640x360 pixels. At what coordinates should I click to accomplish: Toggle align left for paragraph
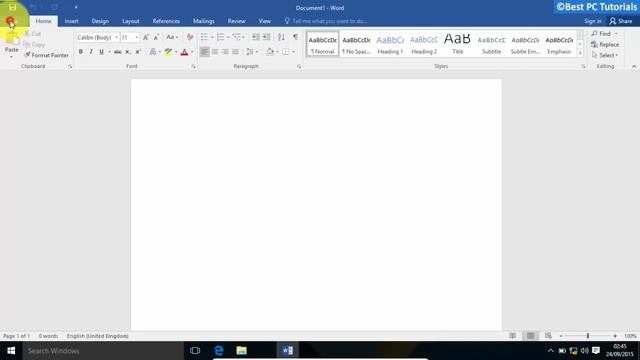point(204,52)
